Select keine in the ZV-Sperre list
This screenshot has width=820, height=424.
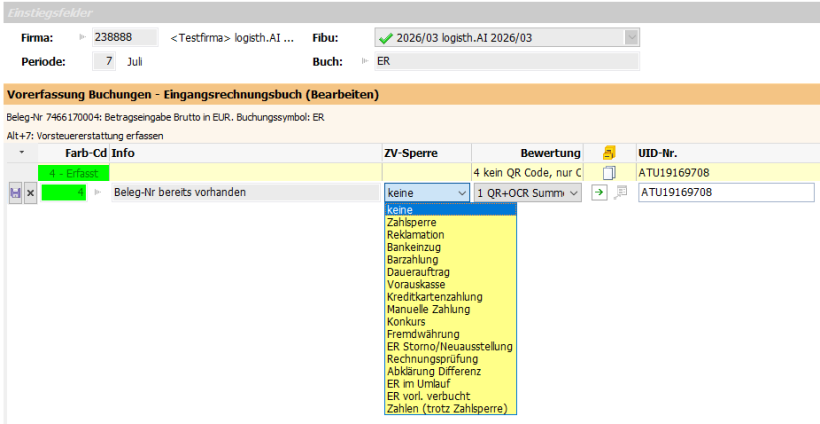(451, 210)
